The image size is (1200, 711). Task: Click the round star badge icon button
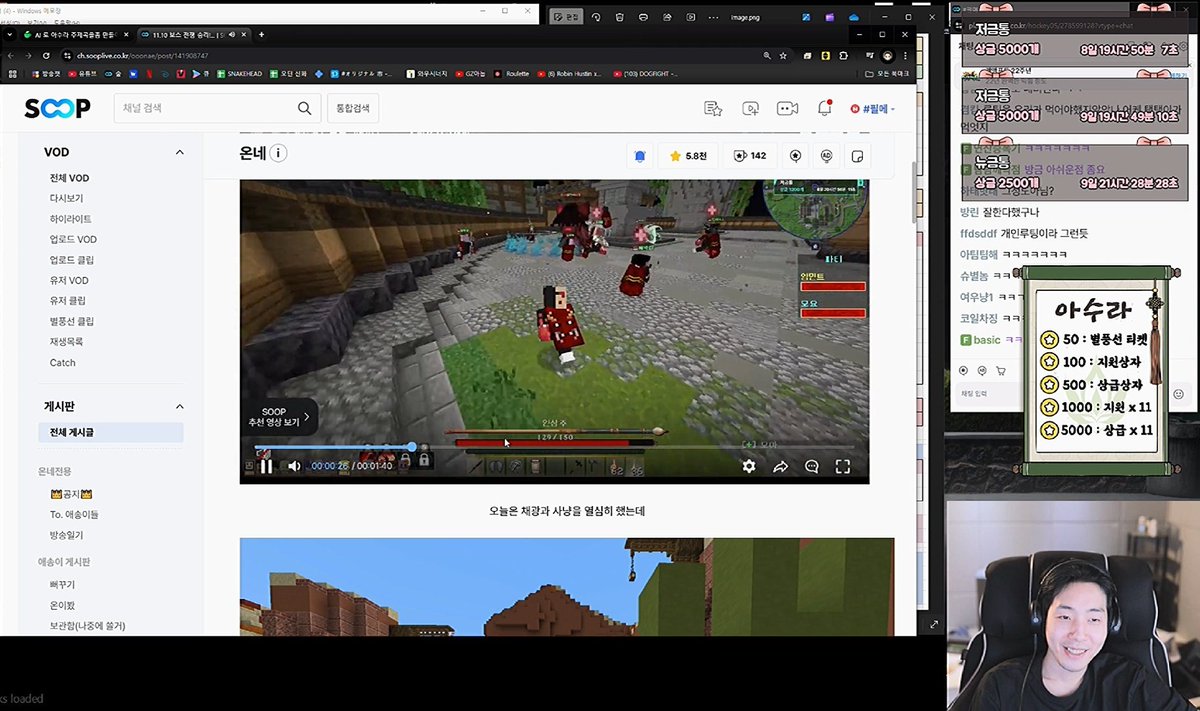pos(795,156)
